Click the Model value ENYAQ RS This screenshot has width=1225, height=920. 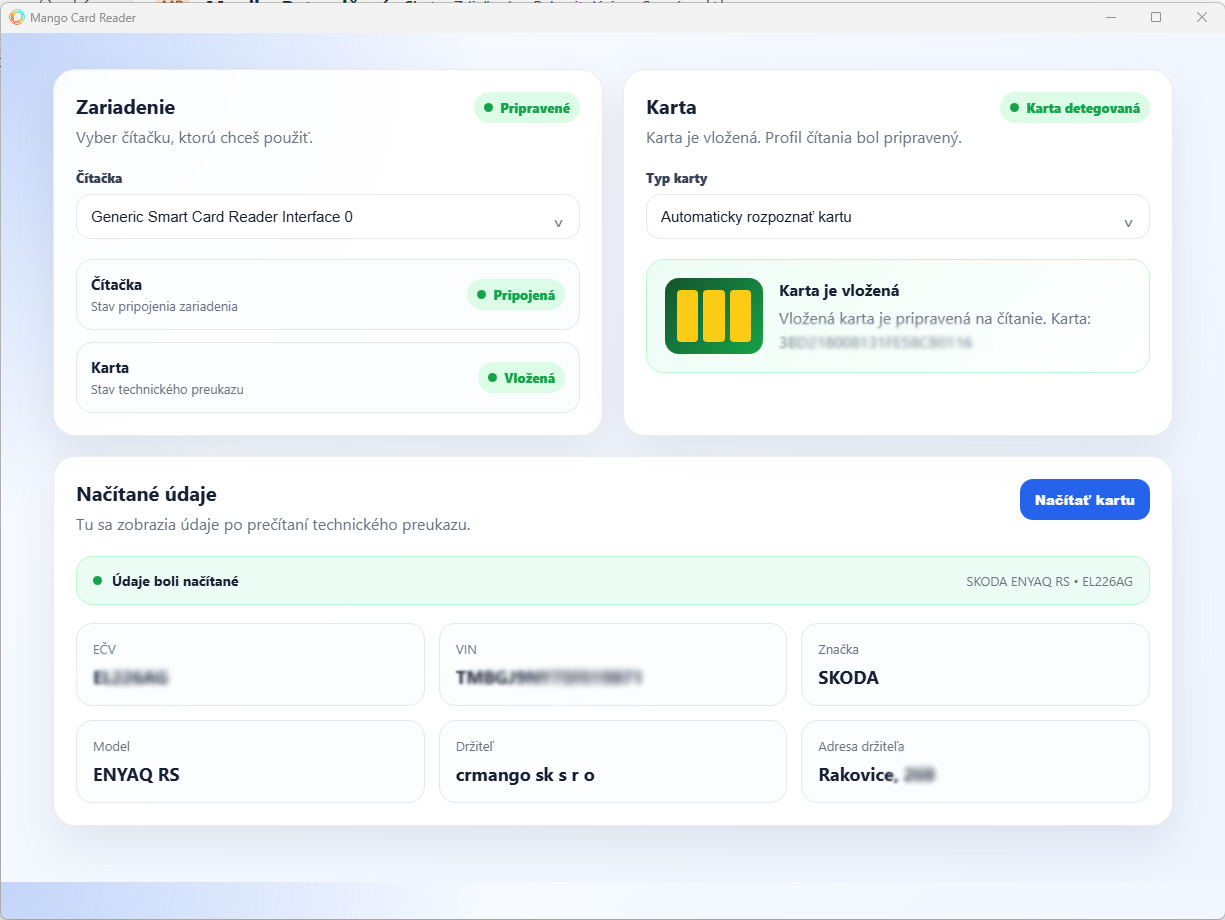tap(136, 775)
